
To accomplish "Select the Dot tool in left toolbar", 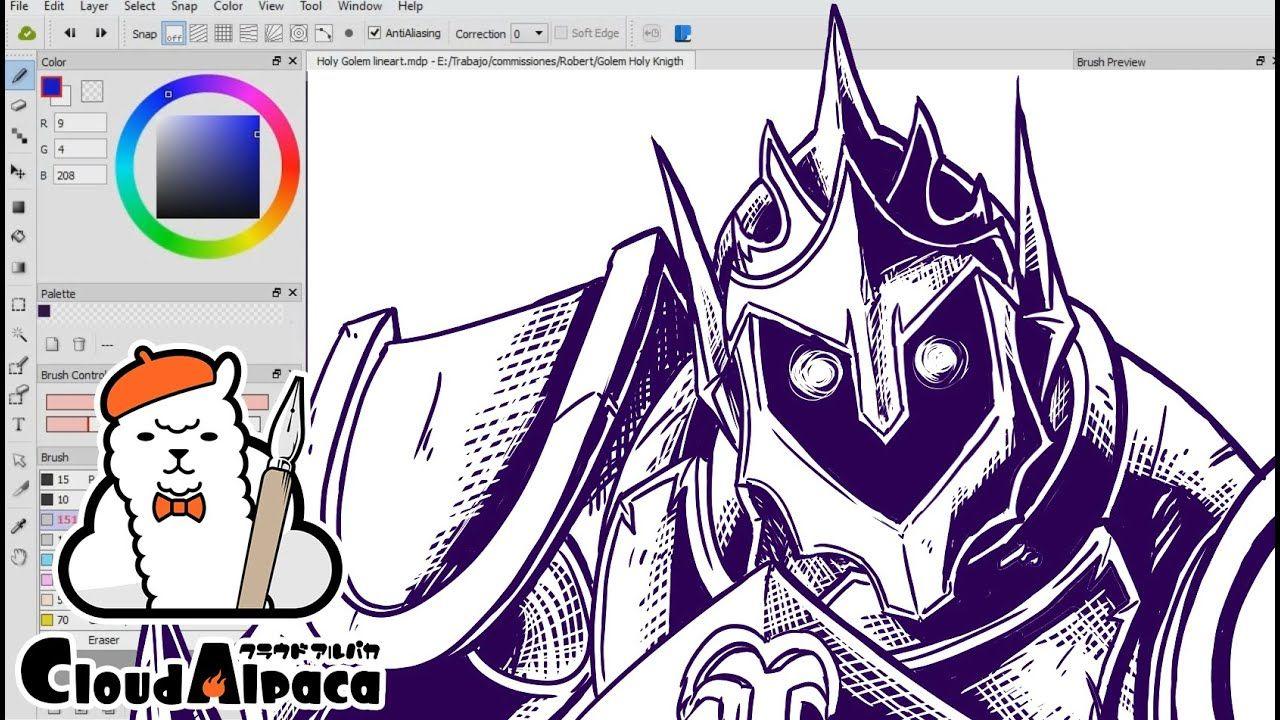I will pos(18,137).
